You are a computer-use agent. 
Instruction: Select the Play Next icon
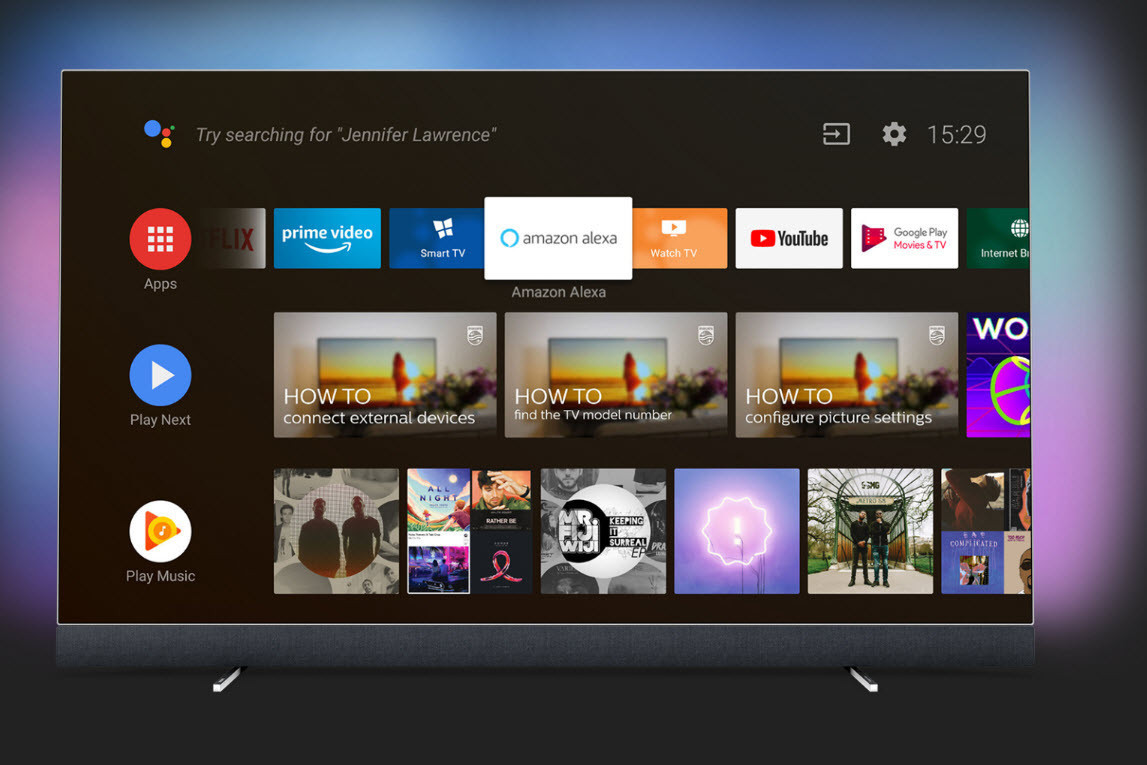(160, 375)
